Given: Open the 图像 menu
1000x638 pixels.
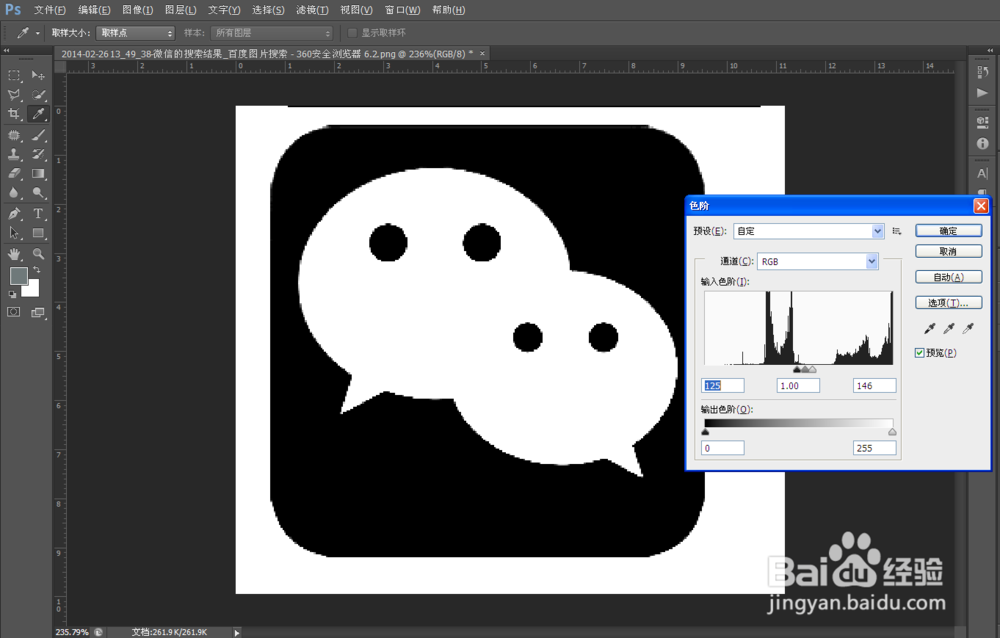Looking at the screenshot, I should (x=137, y=10).
